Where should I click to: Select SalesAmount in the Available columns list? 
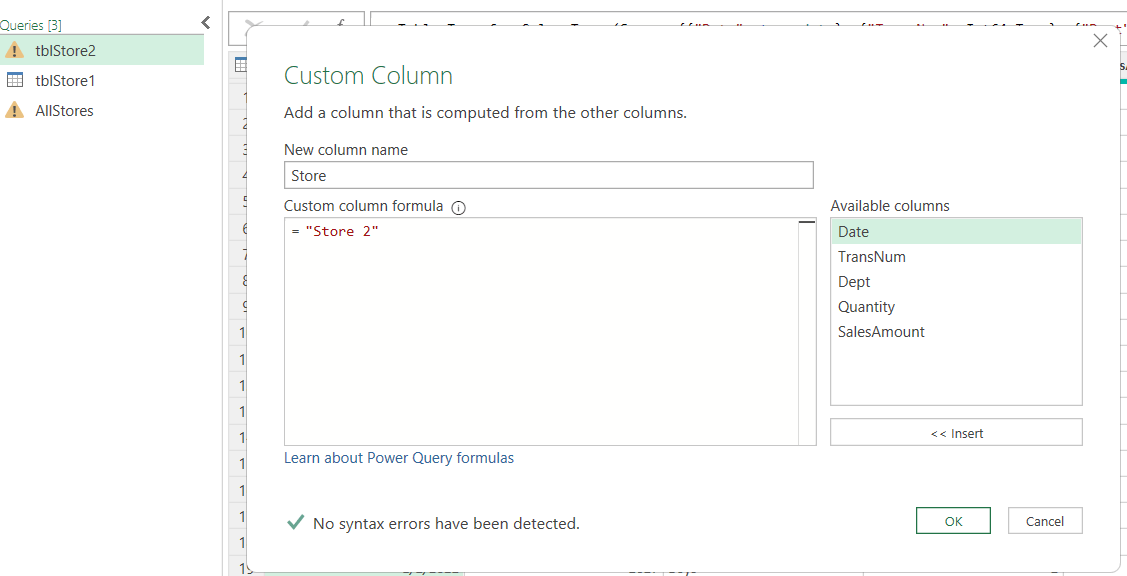coord(881,331)
